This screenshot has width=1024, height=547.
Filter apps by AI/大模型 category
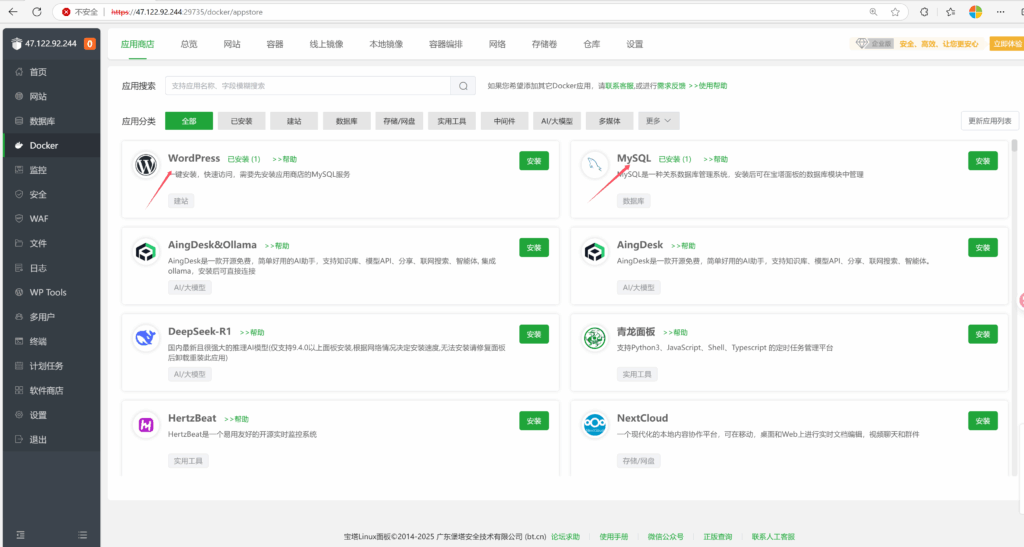coord(557,121)
